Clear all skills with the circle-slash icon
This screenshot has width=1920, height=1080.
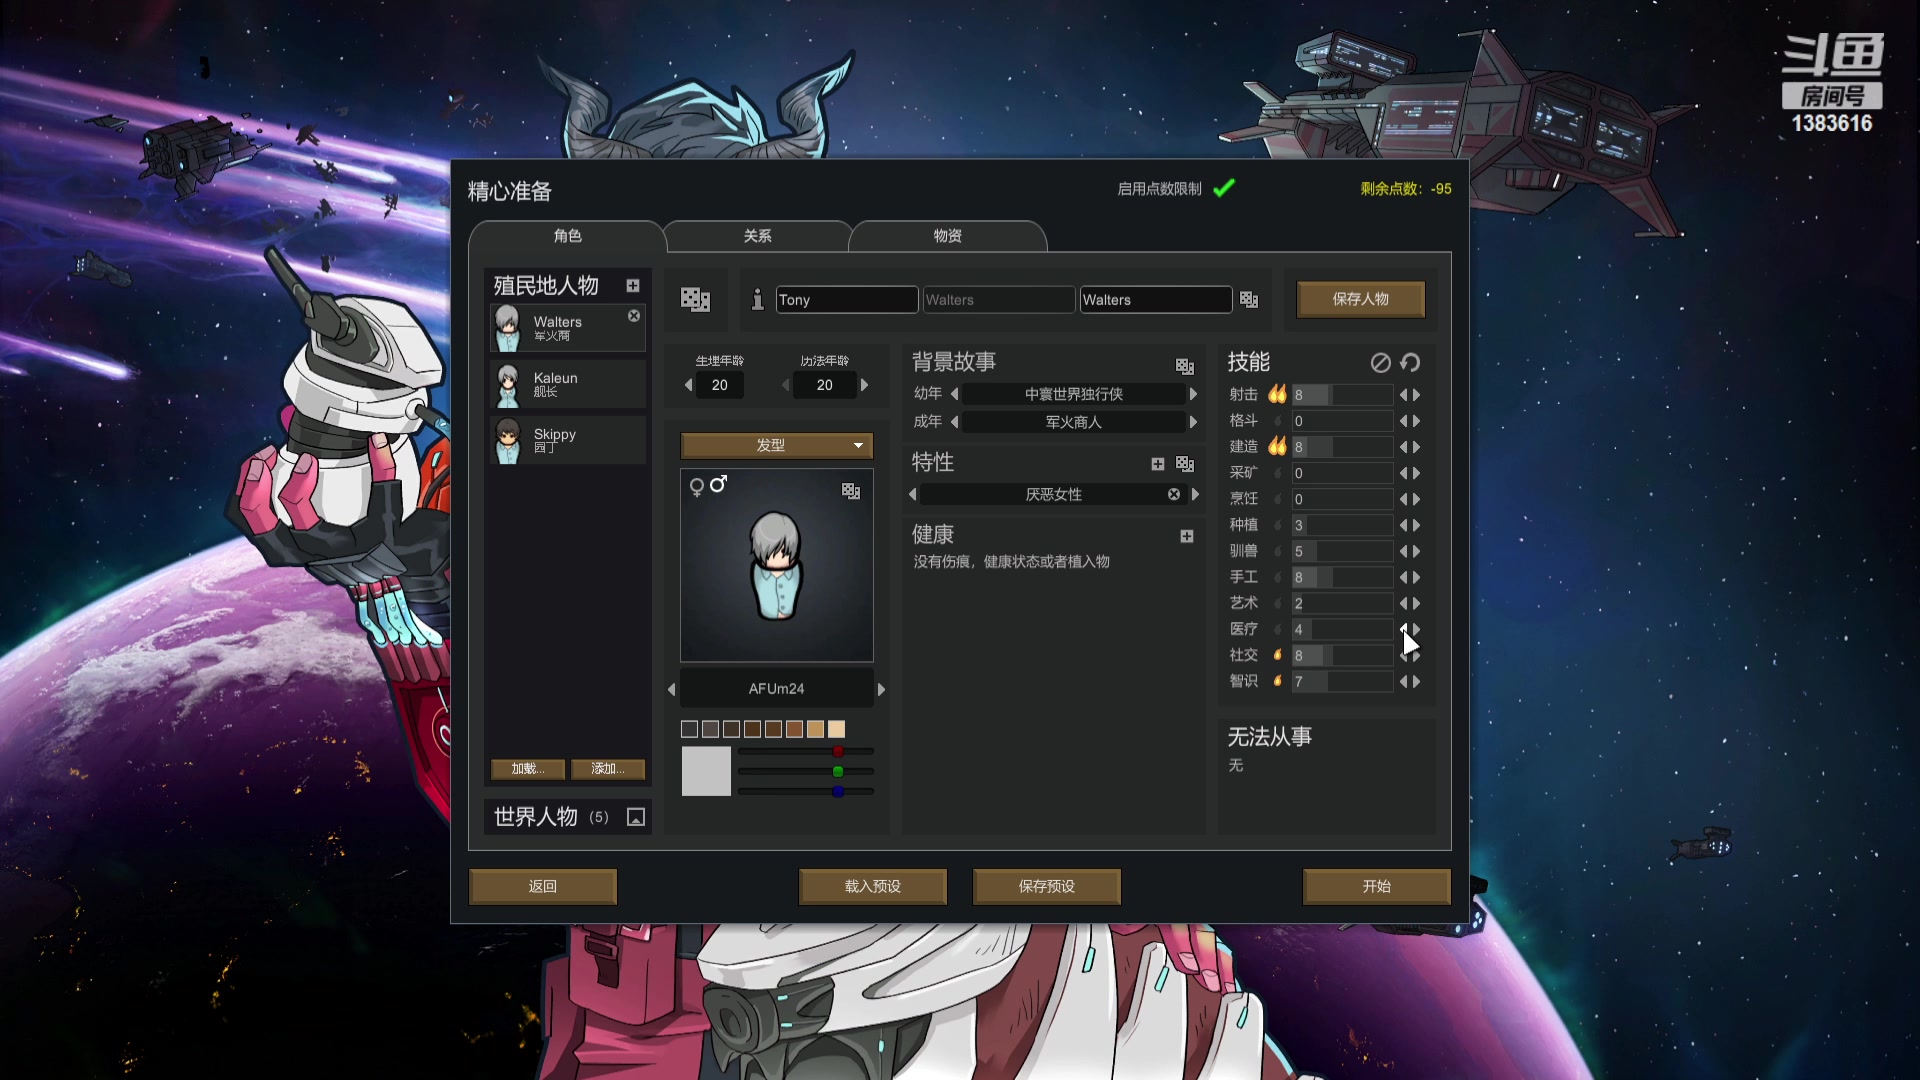click(x=1380, y=363)
